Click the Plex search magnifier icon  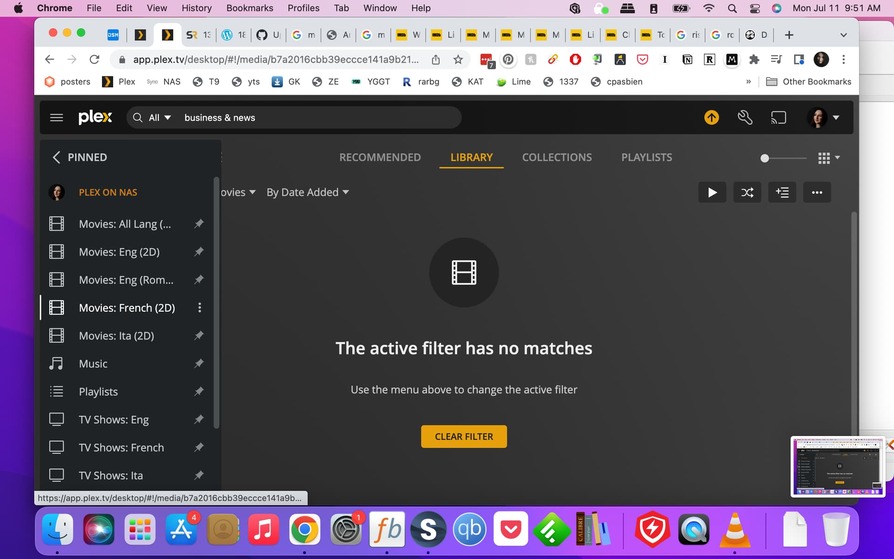(x=137, y=118)
